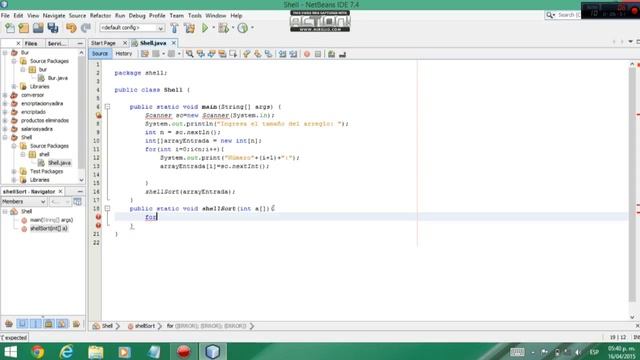Close the Shell.java editor tab
Viewport: 640px width, 360px height.
point(174,43)
